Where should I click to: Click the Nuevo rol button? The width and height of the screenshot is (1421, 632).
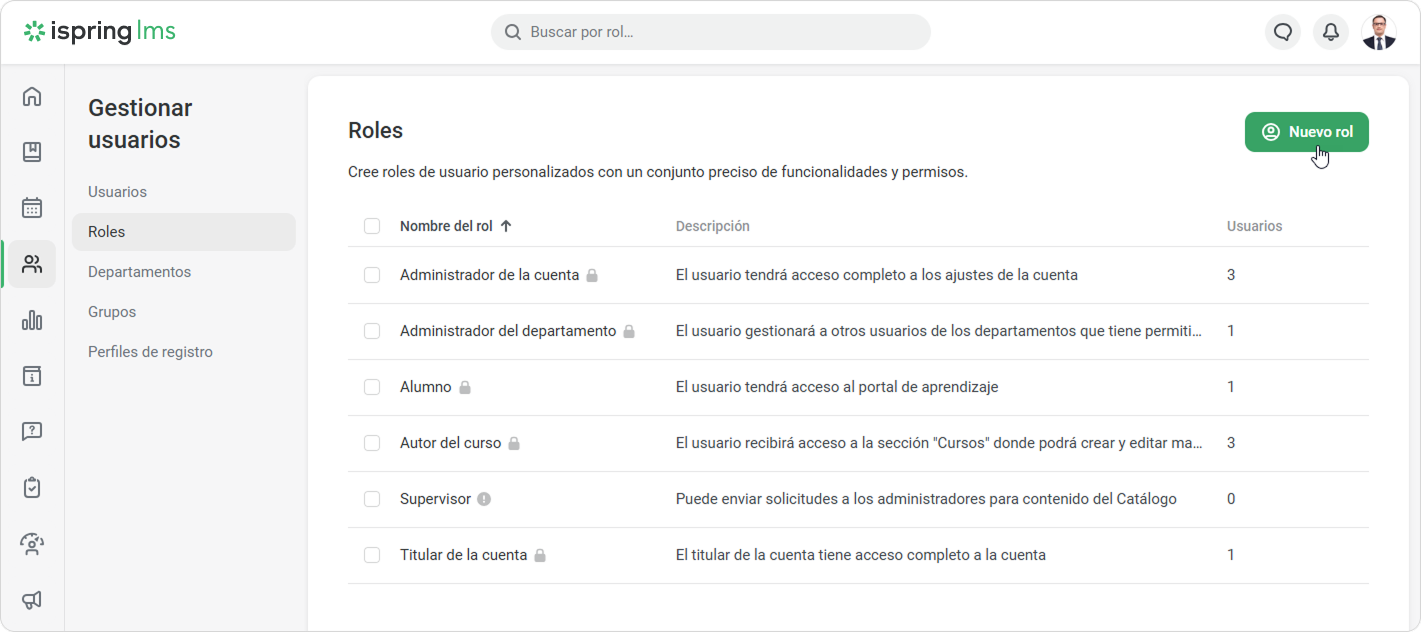(1306, 132)
